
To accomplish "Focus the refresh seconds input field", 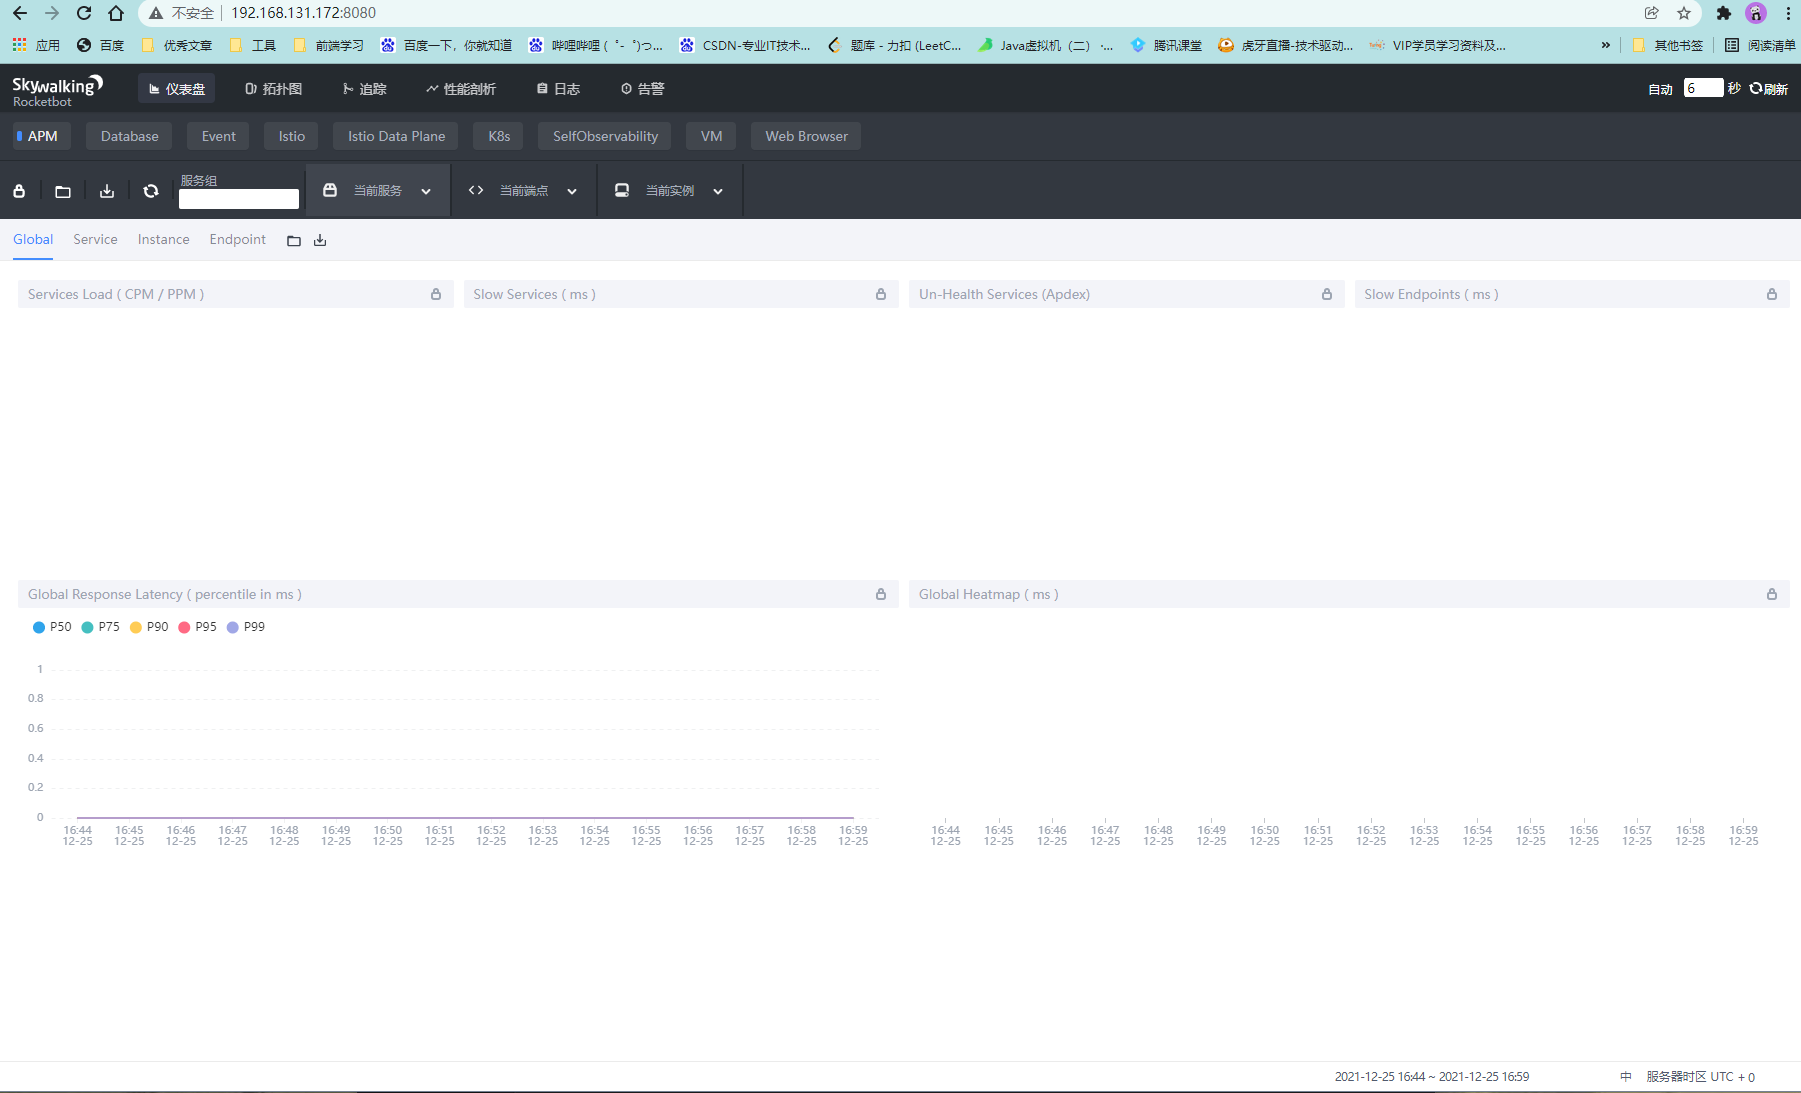I will click(1703, 88).
